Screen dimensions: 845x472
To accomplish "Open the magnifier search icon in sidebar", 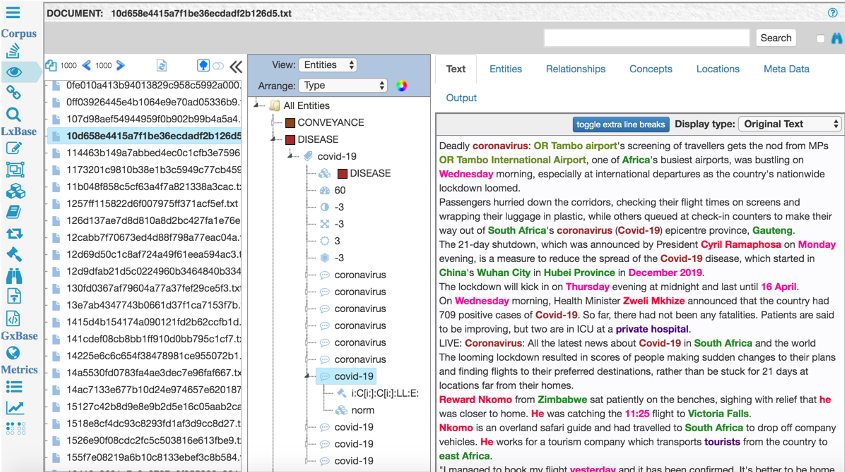I will click(13, 114).
